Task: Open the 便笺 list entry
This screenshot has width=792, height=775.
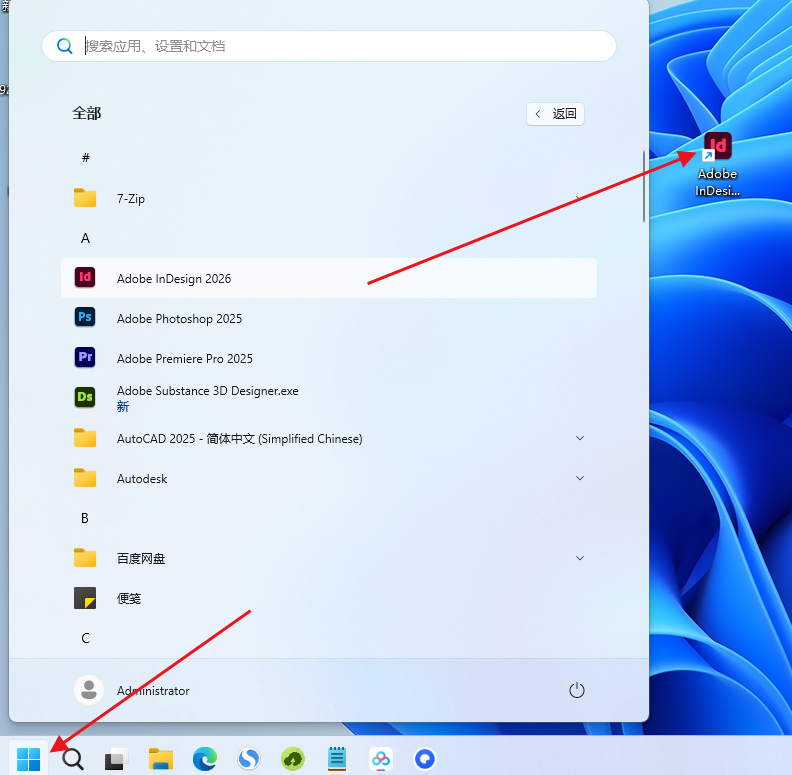Action: tap(329, 598)
